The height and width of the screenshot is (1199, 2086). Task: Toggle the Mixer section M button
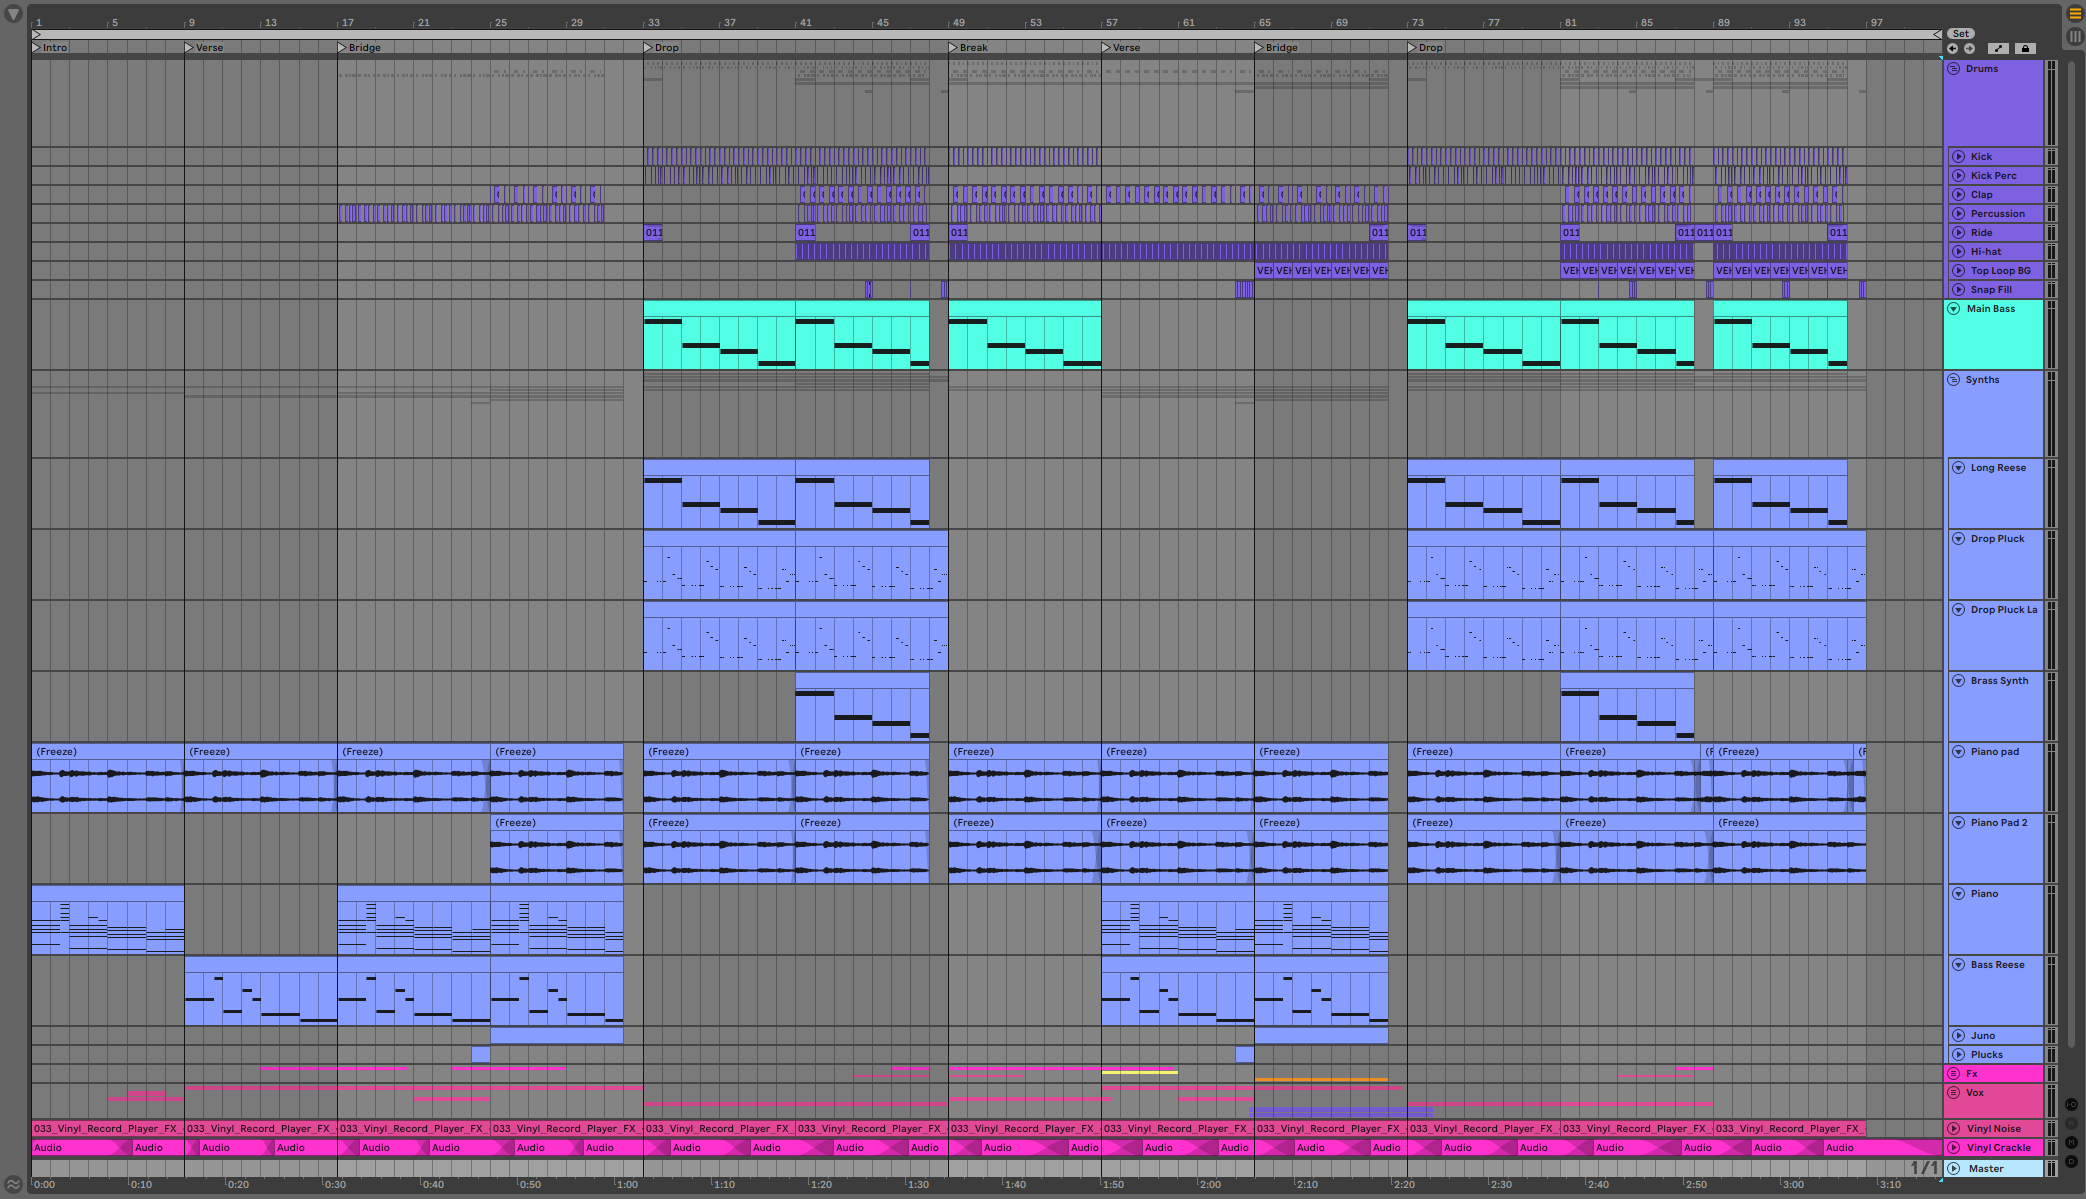point(2071,1142)
